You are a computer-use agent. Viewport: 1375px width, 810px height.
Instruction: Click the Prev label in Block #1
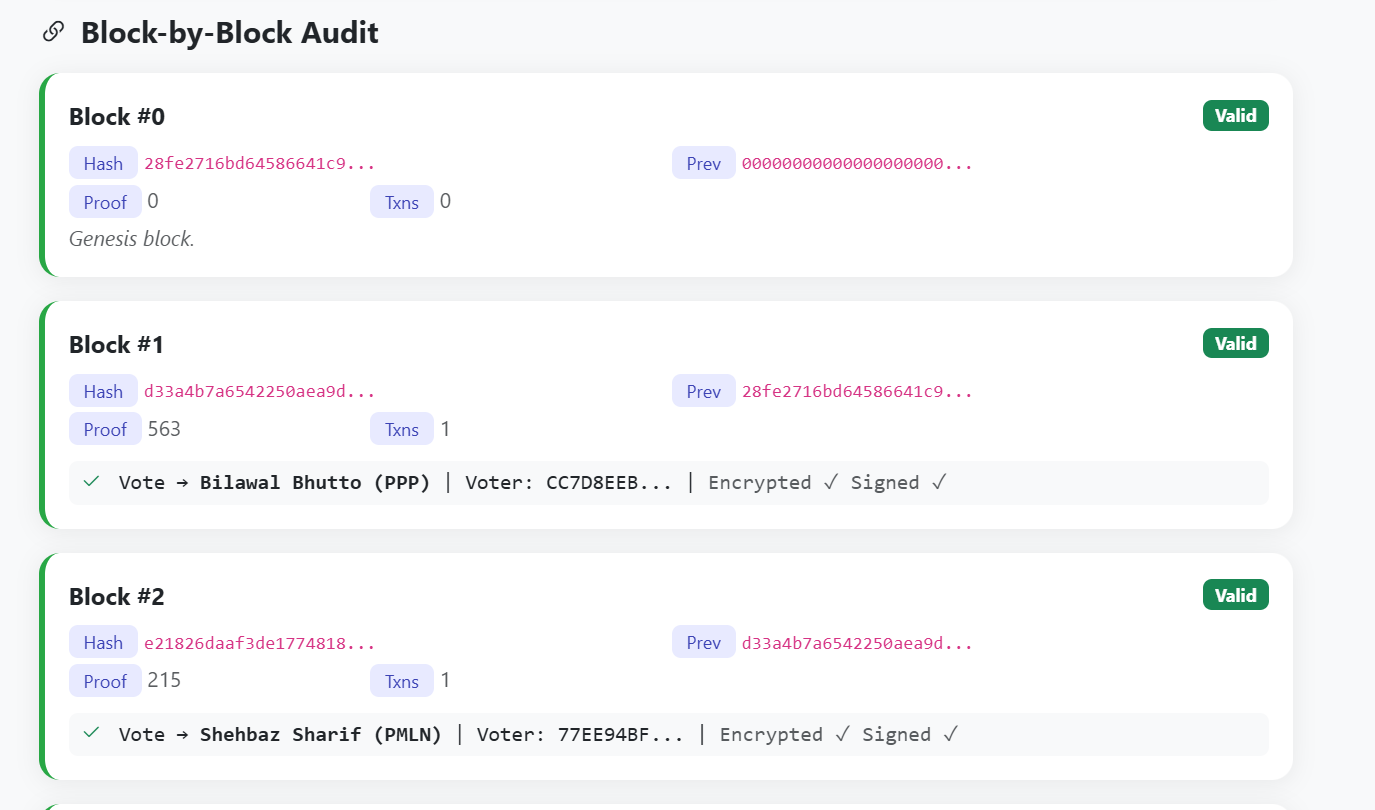(704, 392)
